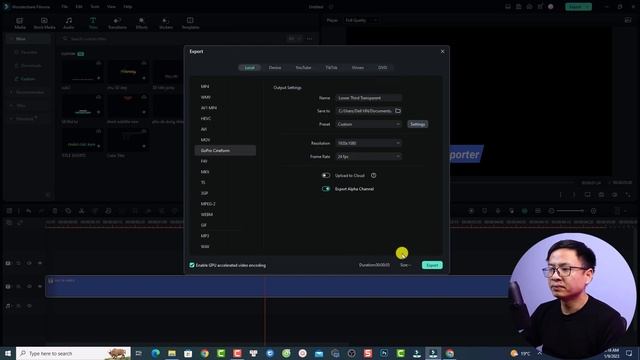
Task: Toggle visibility eye on top video track
Action: pos(40,263)
